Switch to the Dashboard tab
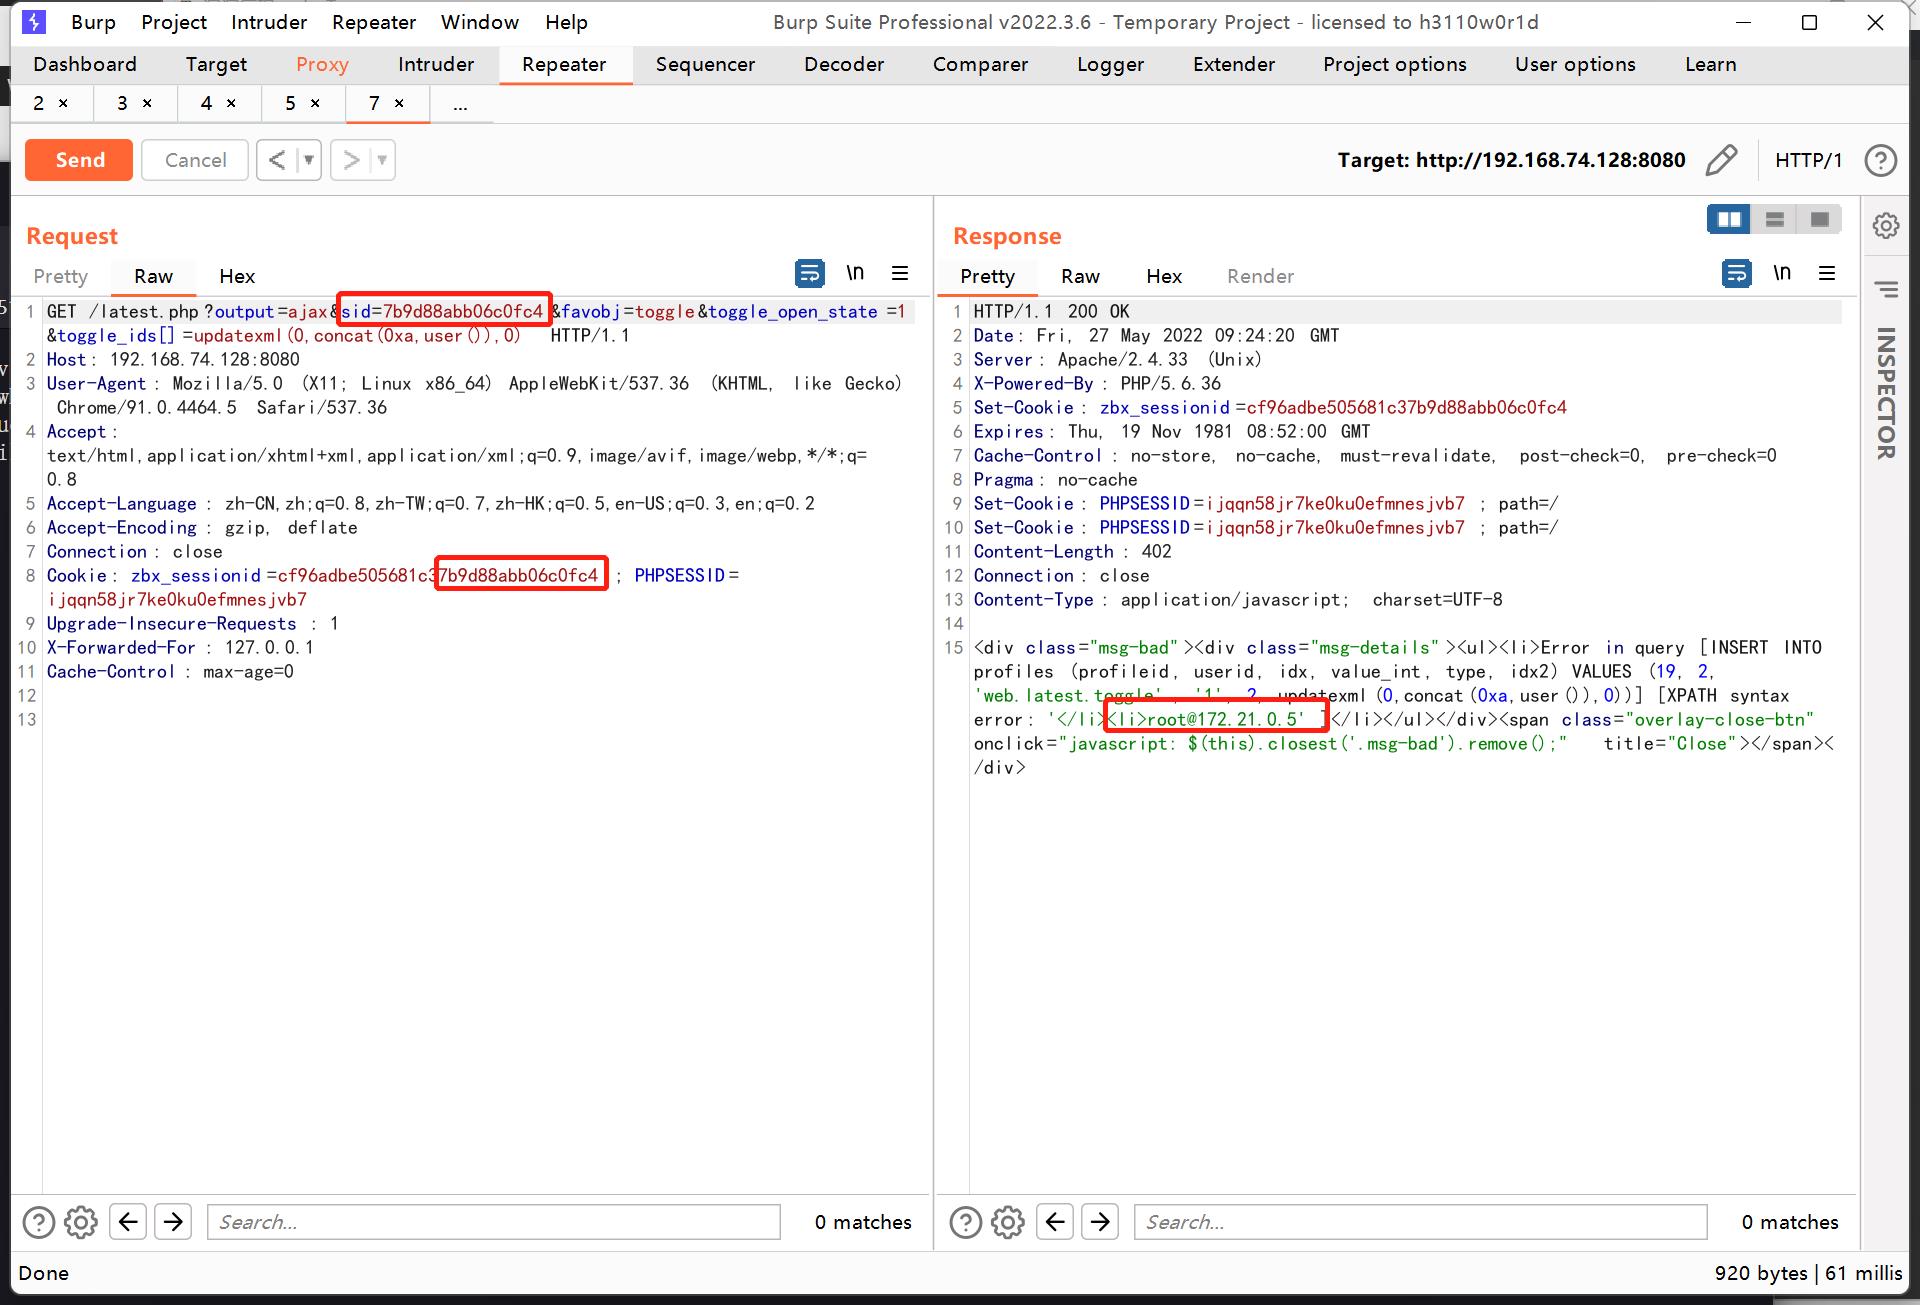The image size is (1920, 1305). point(85,64)
